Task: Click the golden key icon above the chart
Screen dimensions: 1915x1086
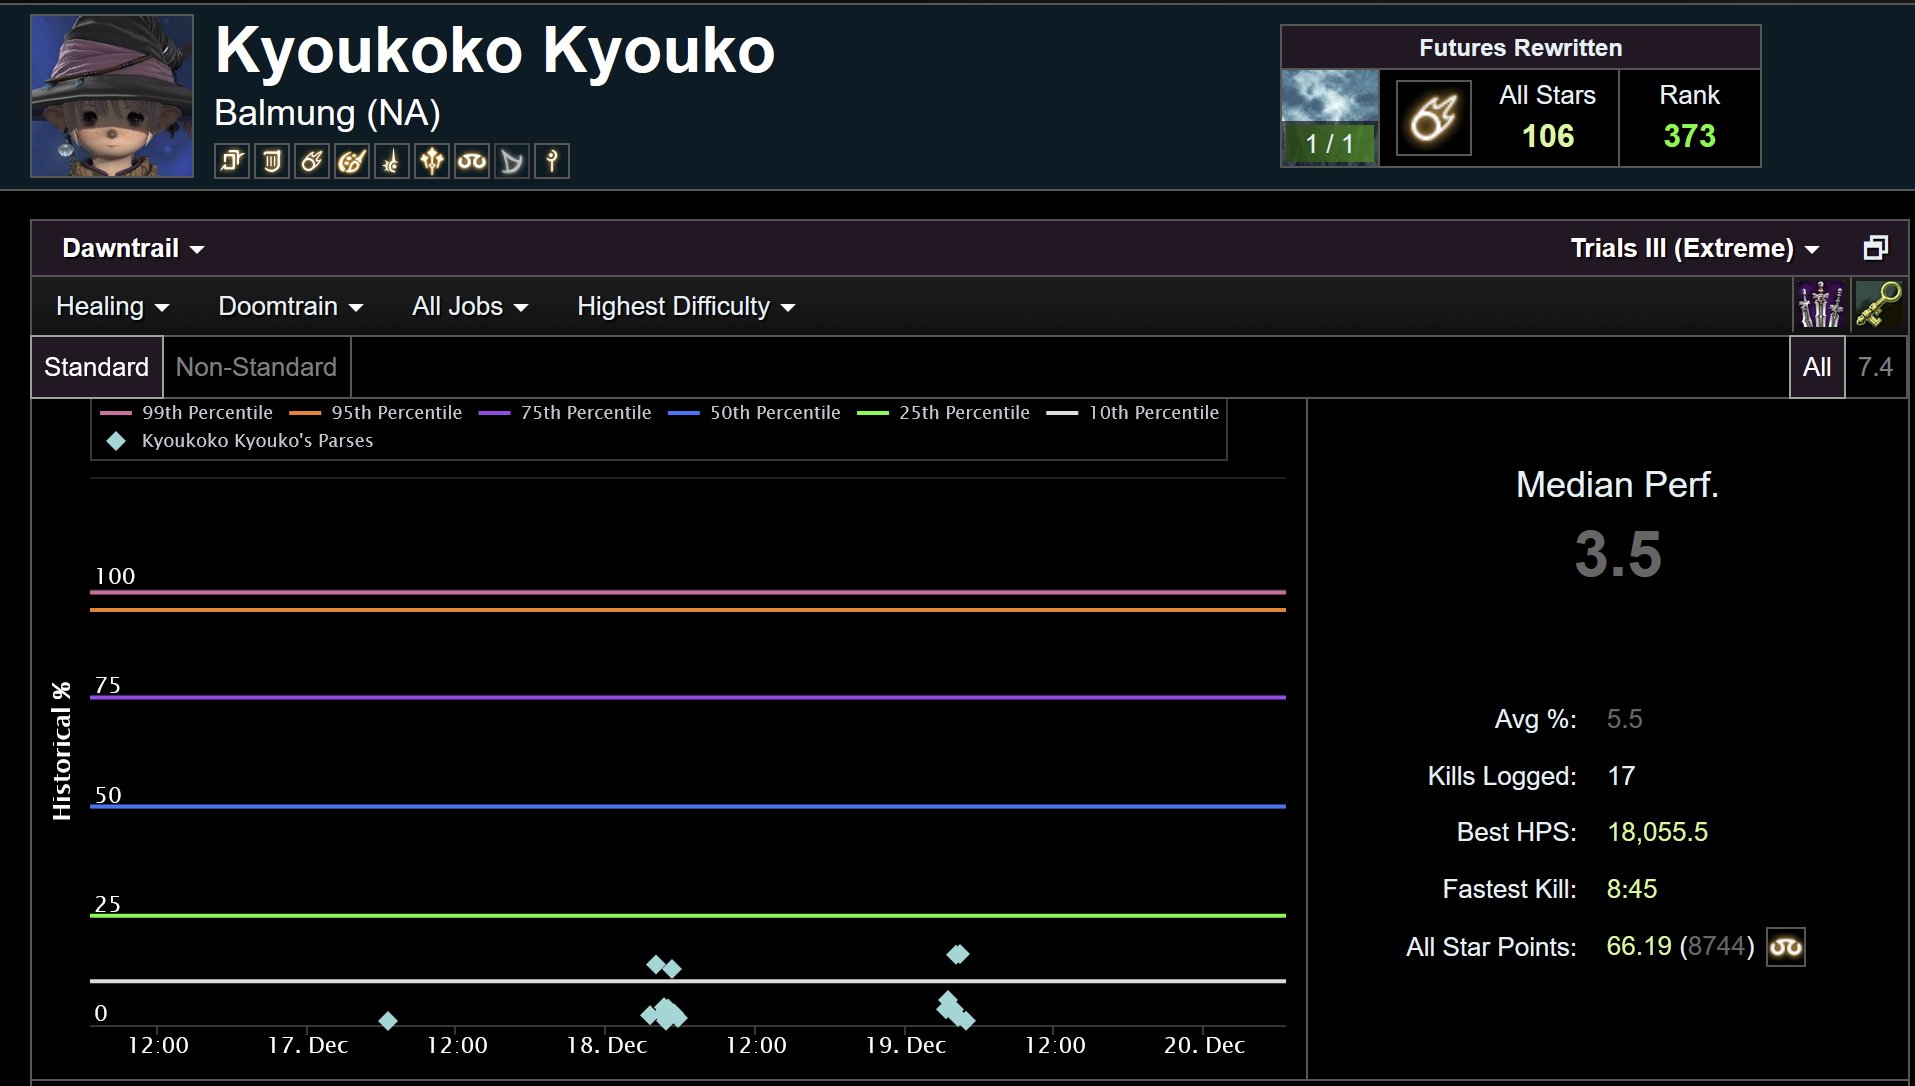Action: (1879, 305)
